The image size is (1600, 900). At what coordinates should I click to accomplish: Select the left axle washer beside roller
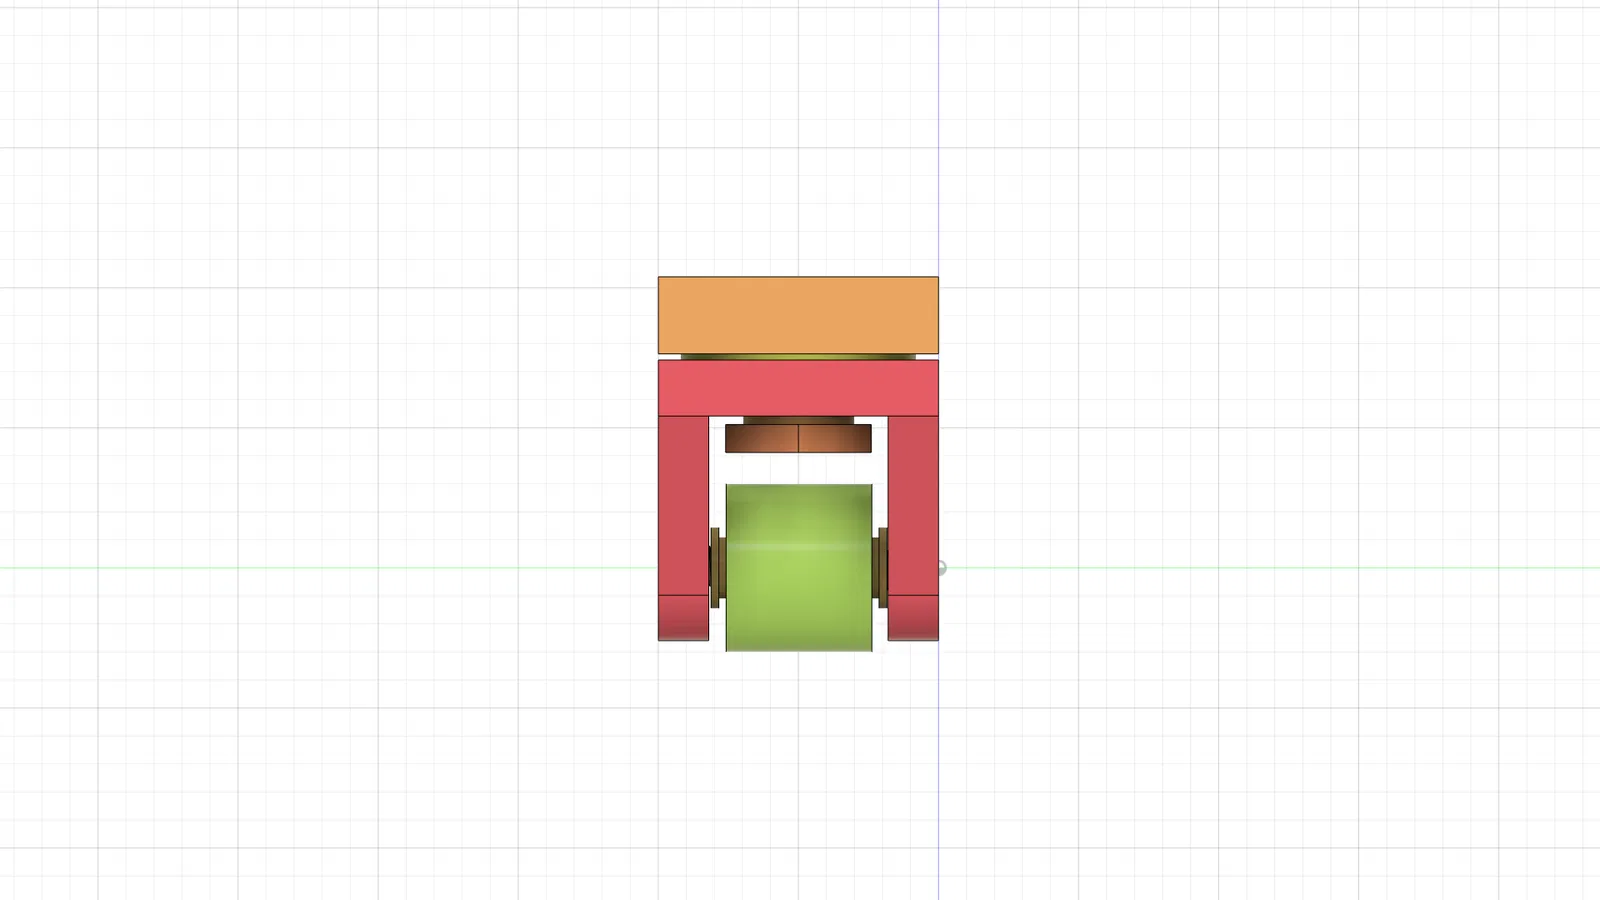[x=716, y=567]
